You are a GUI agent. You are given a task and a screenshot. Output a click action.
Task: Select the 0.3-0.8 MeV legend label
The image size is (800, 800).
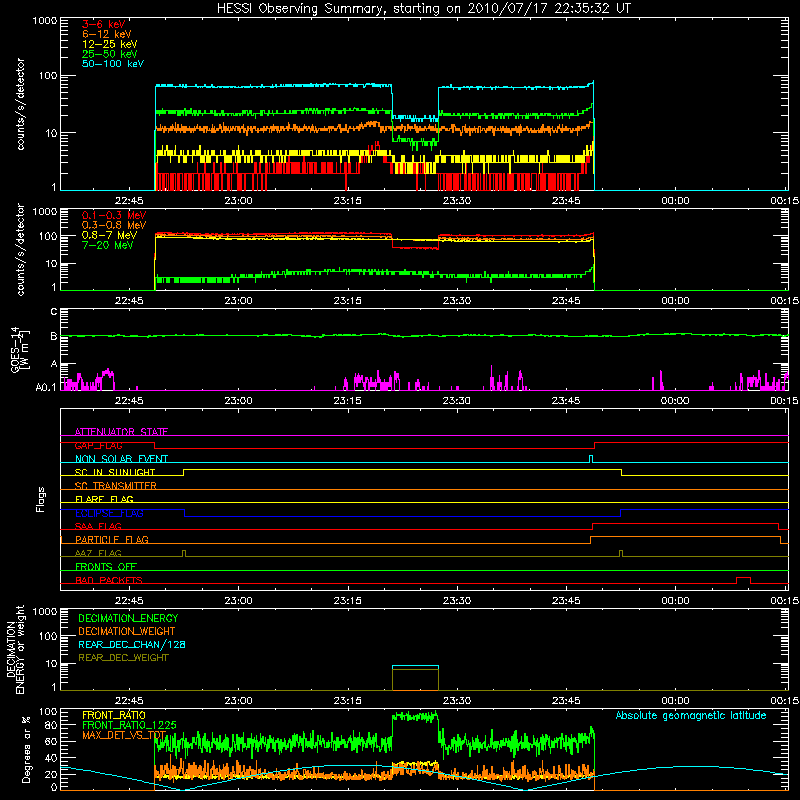tap(114, 225)
